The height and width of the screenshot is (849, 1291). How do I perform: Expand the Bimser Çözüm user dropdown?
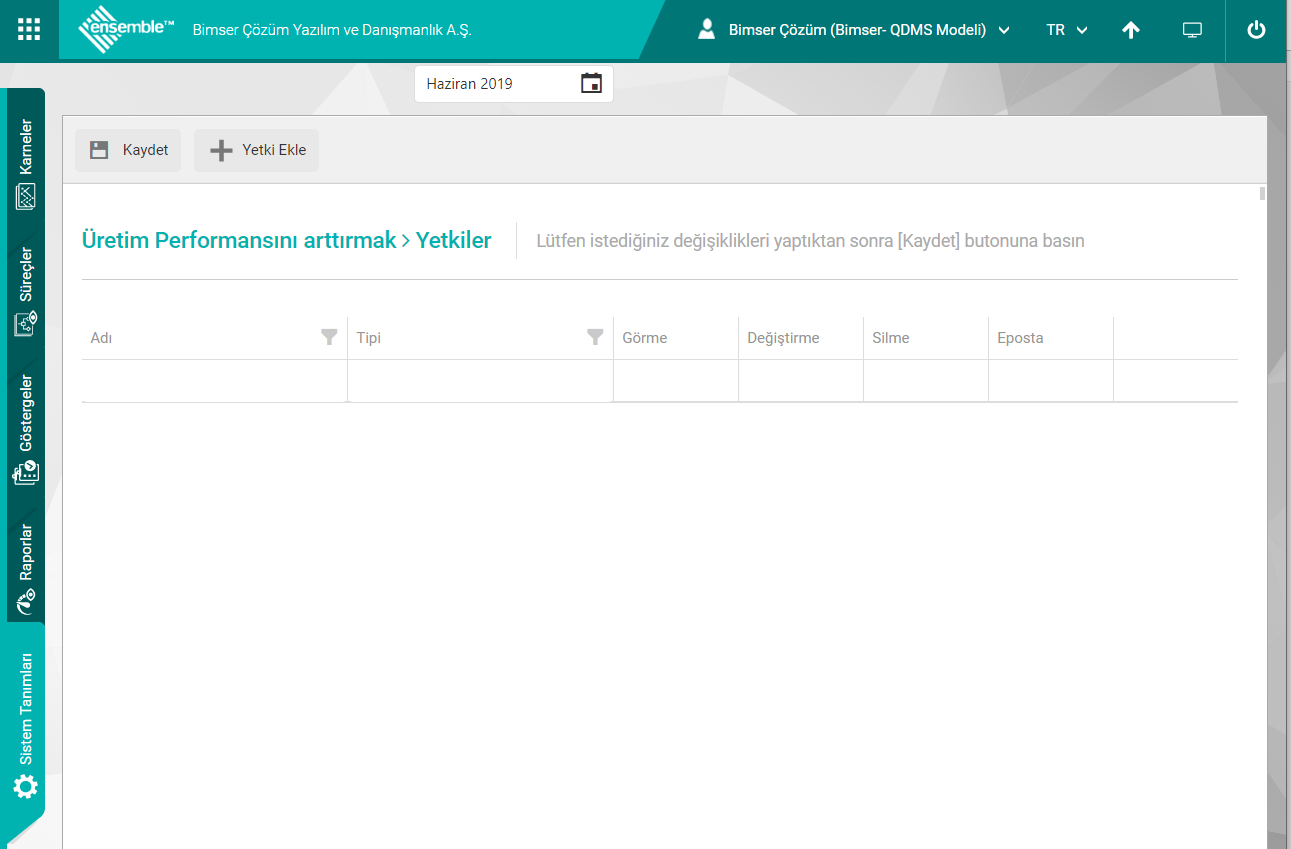[x=855, y=30]
